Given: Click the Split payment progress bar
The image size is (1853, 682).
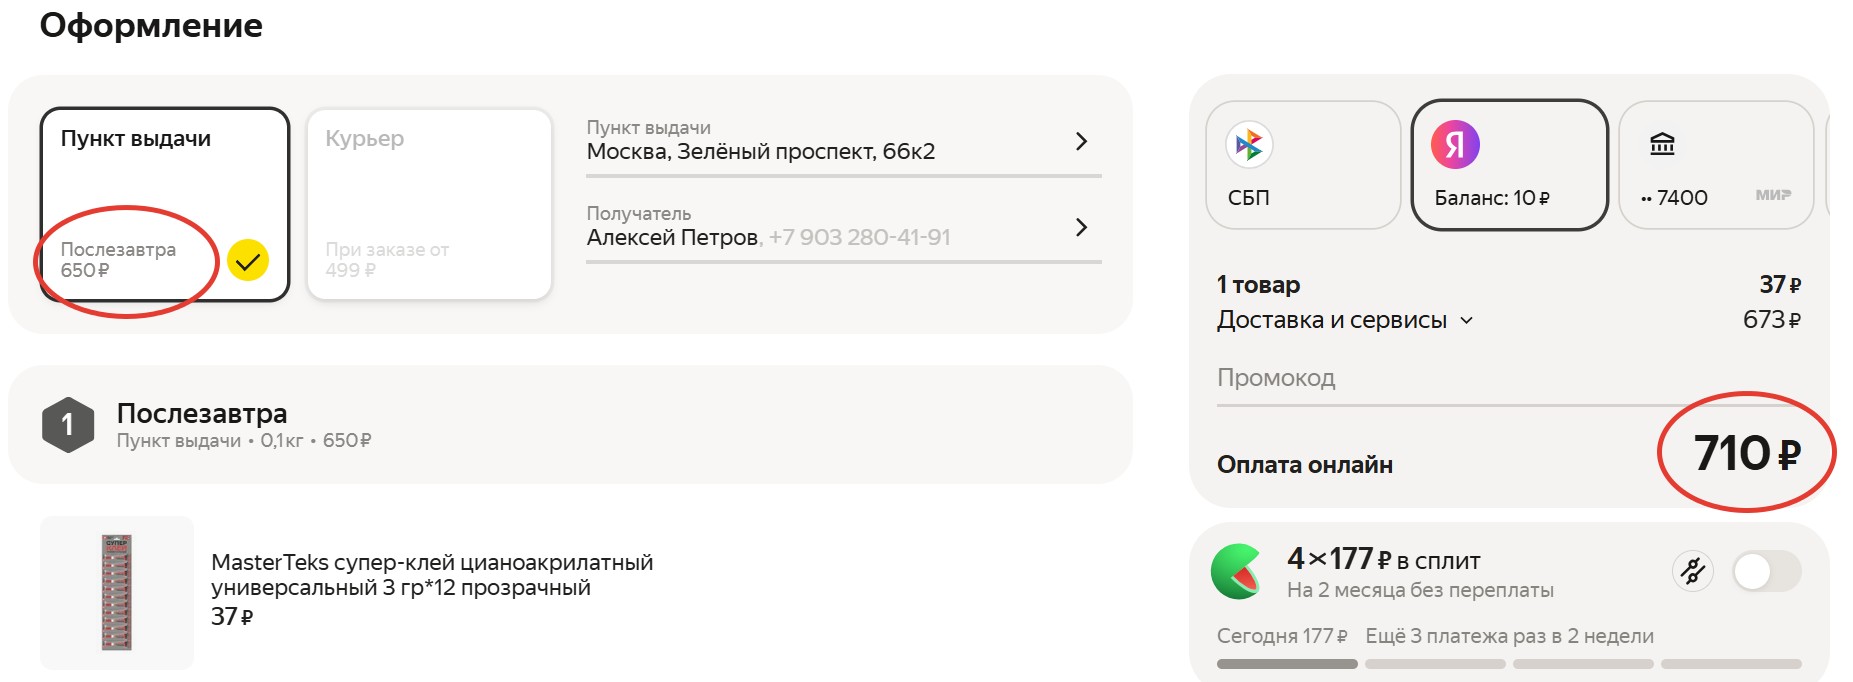Looking at the screenshot, I should pyautogui.click(x=1509, y=664).
